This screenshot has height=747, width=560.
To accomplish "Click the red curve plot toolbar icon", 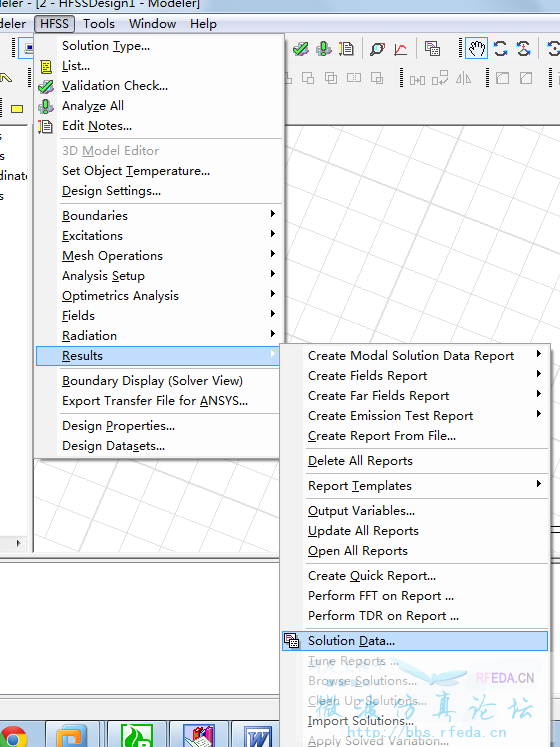I will (400, 49).
